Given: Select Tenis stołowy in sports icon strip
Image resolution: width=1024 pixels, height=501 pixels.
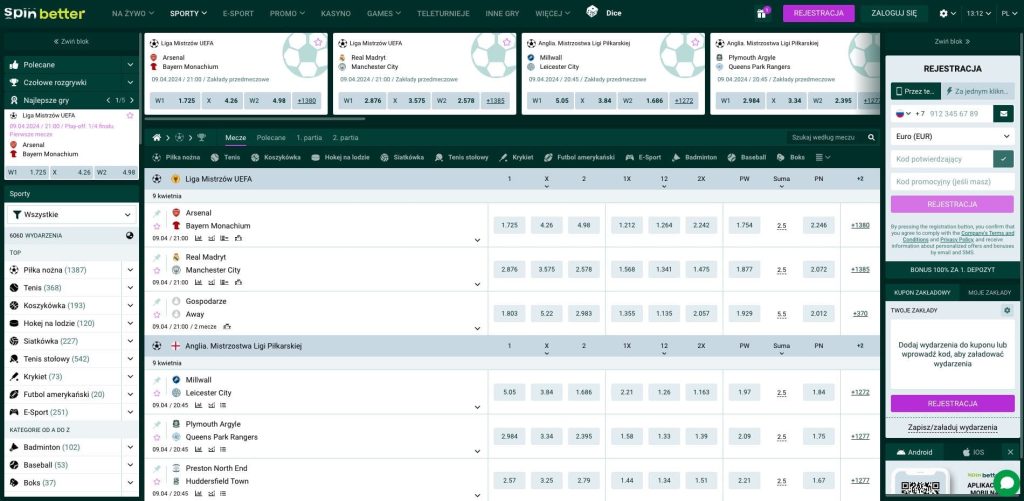Looking at the screenshot, I should (462, 157).
